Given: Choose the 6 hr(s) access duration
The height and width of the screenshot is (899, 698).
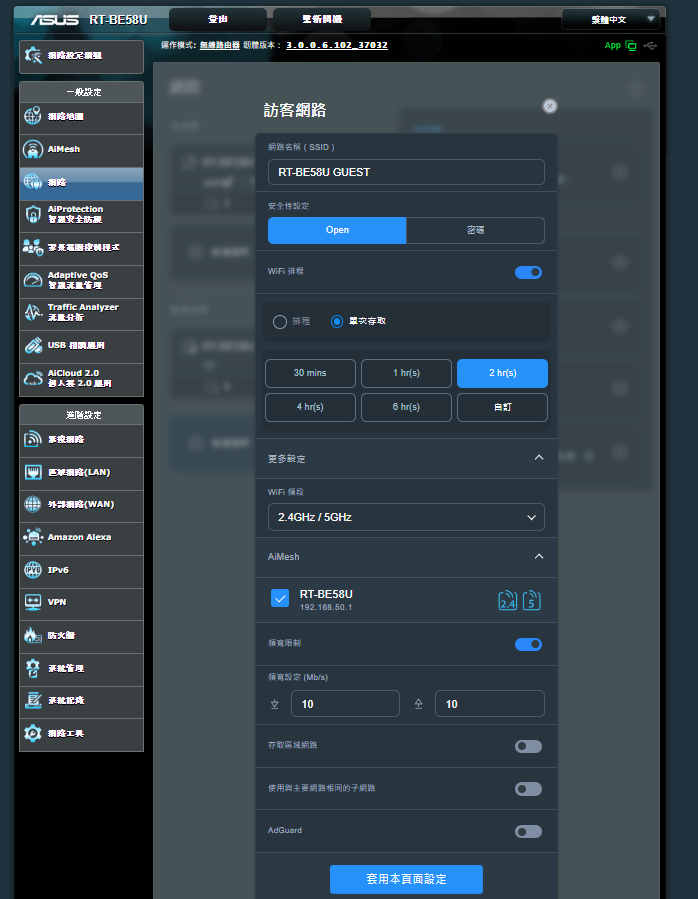Looking at the screenshot, I should pos(406,407).
